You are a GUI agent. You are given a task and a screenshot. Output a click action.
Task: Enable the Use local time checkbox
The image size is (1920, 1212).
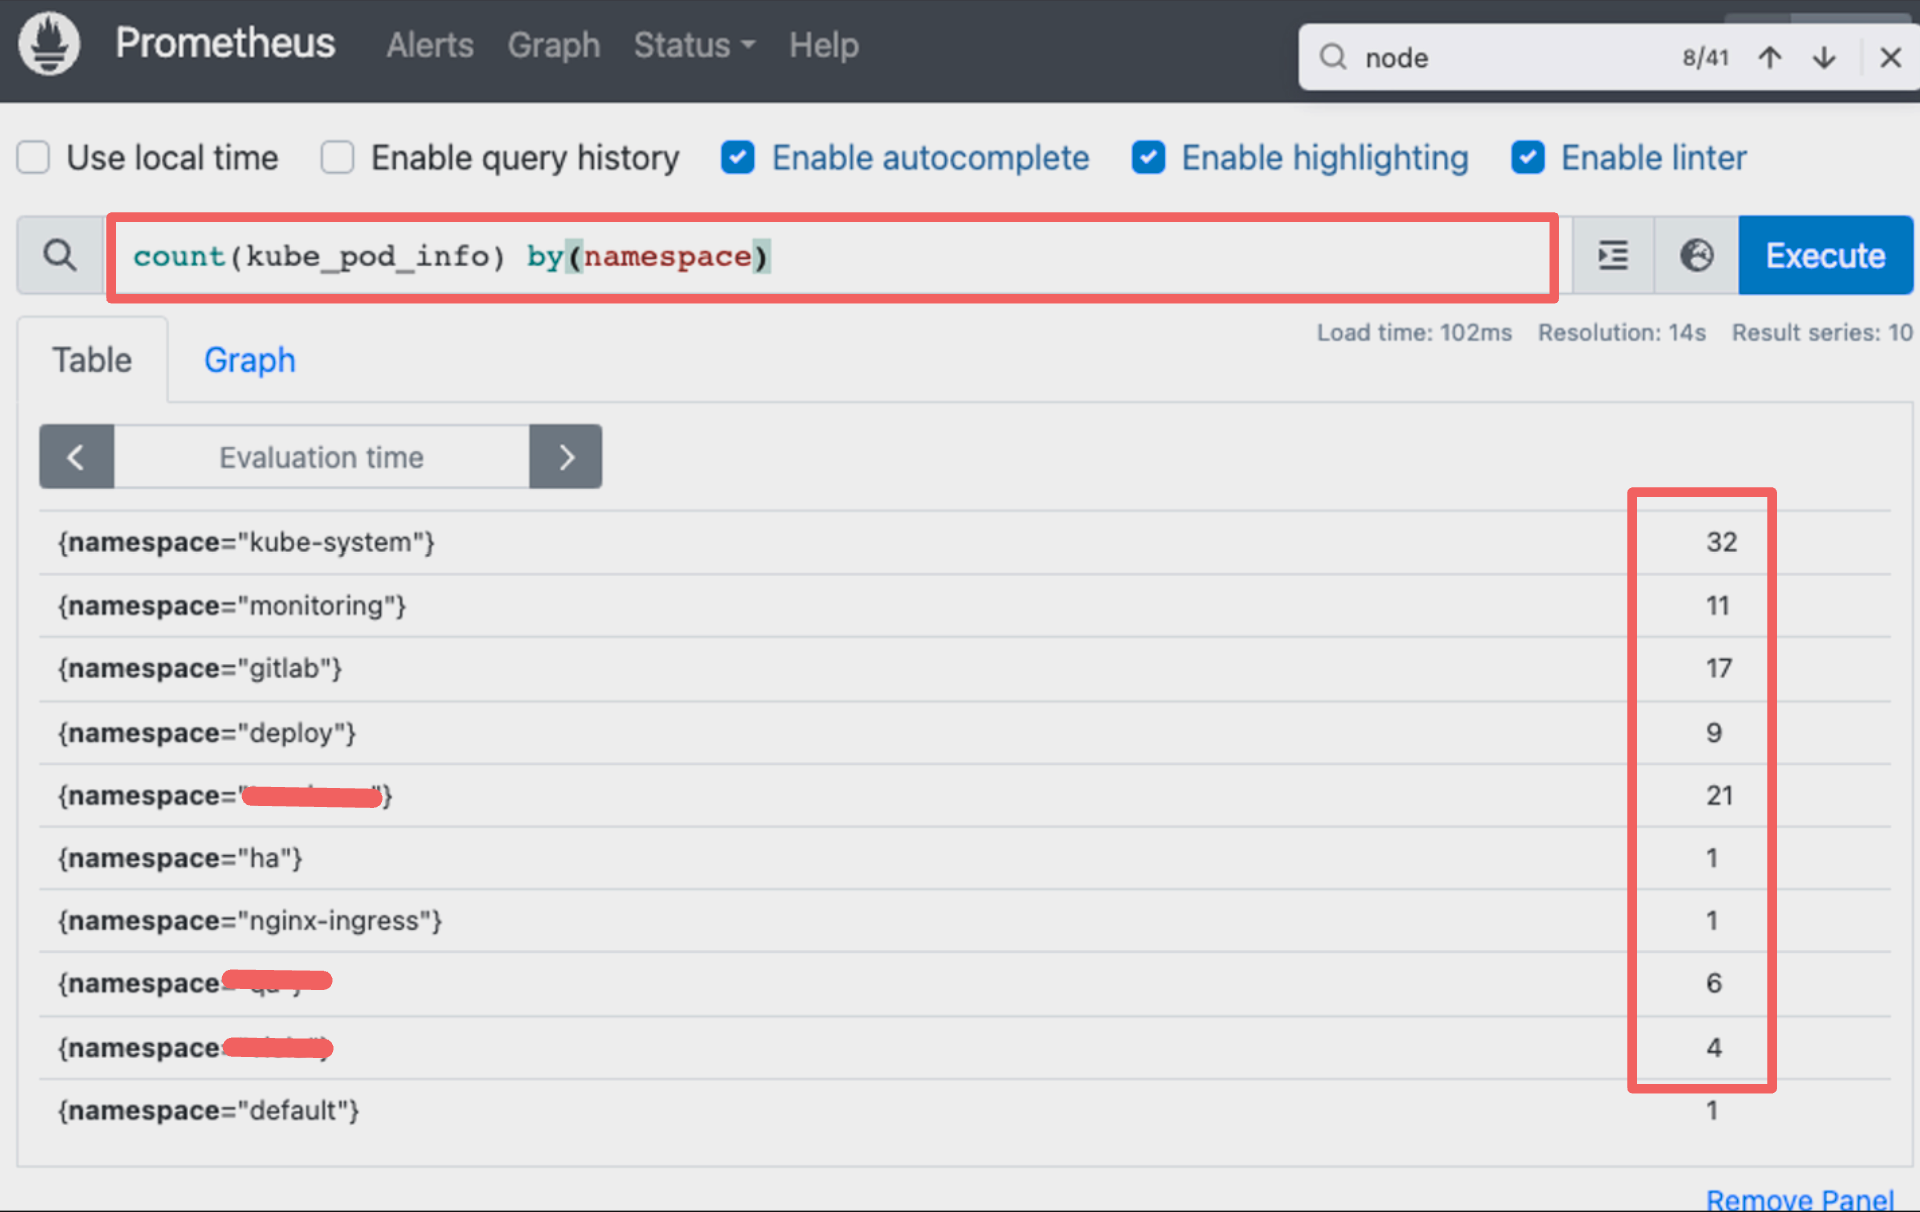34,158
